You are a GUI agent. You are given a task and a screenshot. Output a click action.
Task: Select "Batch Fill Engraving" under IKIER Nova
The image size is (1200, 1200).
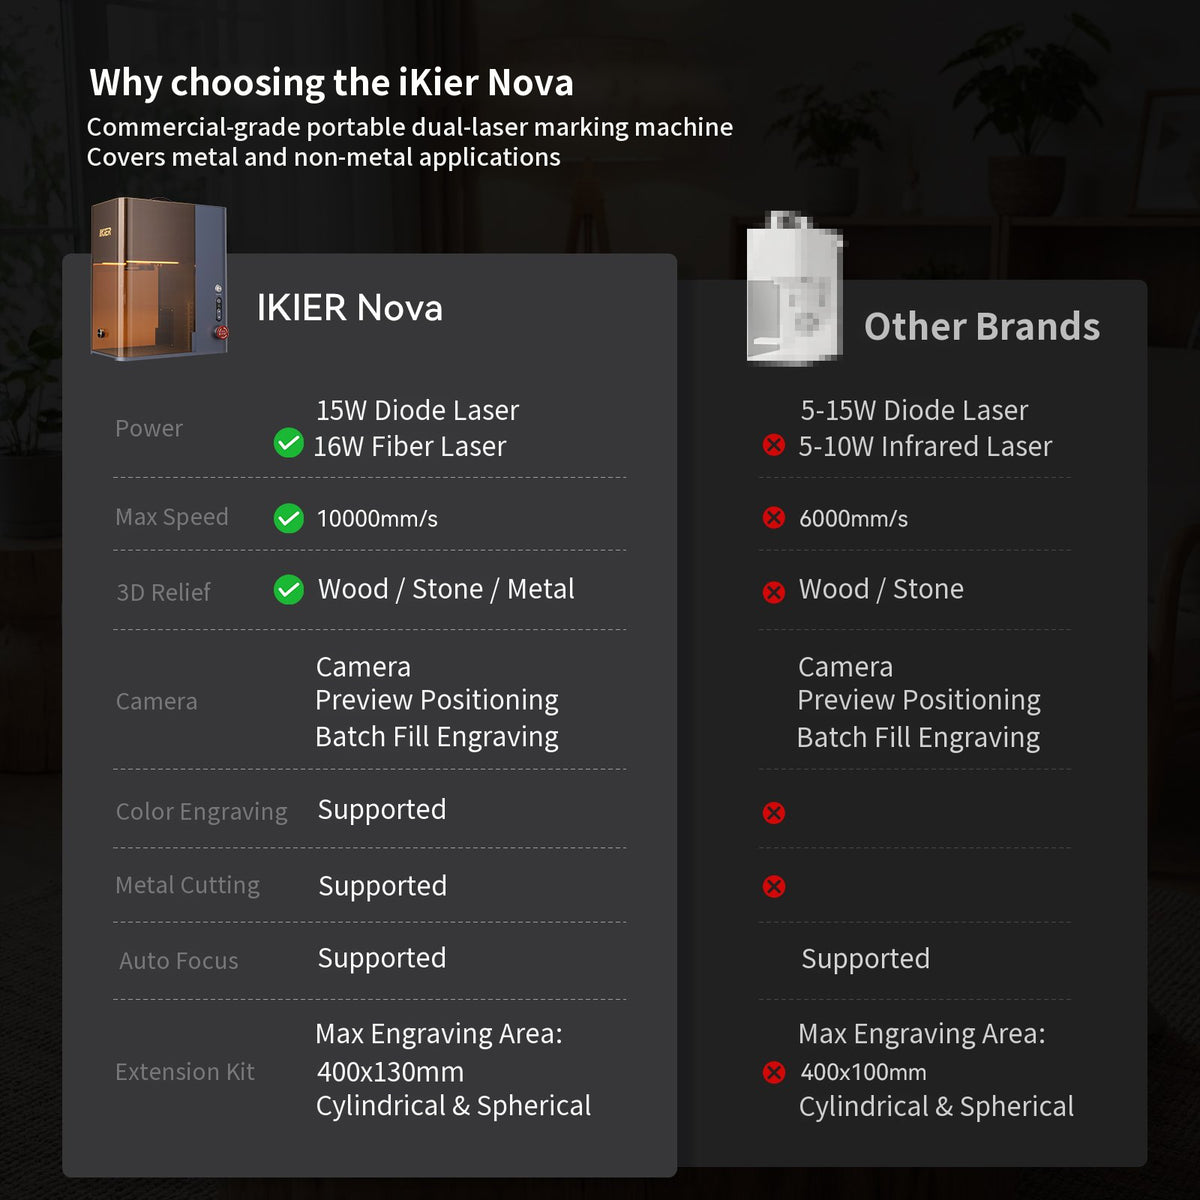pos(437,737)
